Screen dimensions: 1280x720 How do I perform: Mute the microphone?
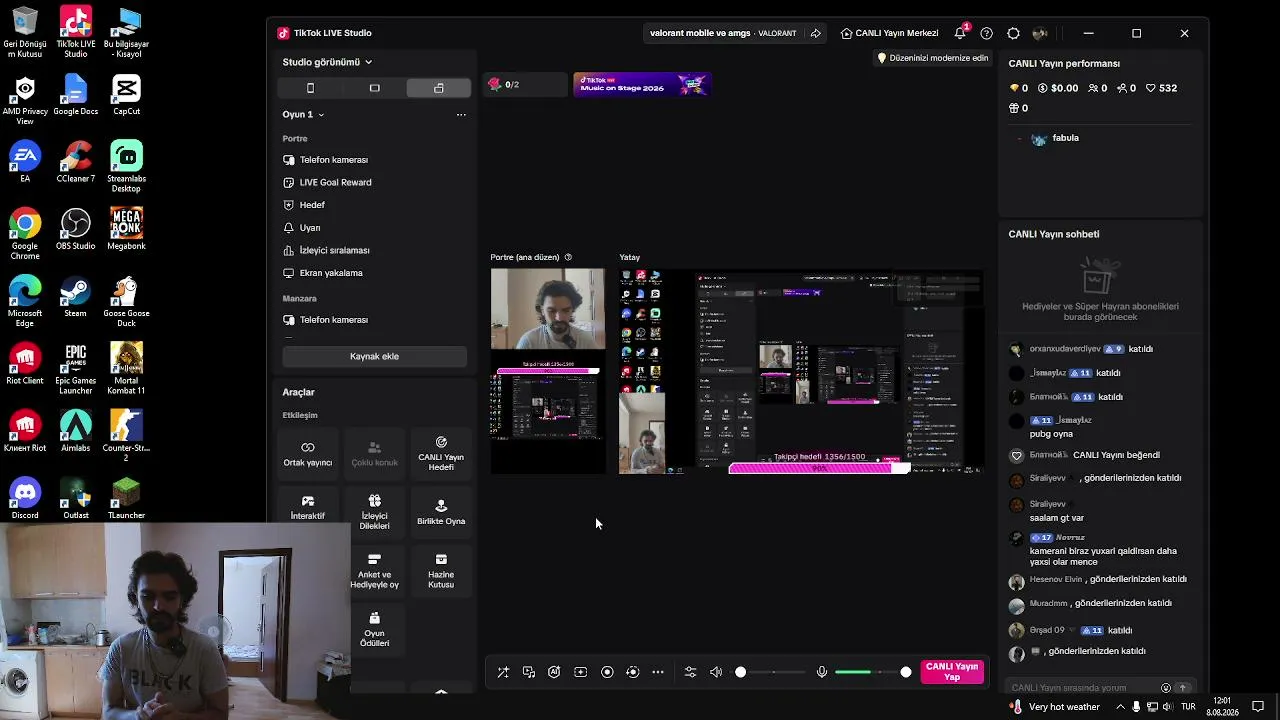pyautogui.click(x=822, y=672)
